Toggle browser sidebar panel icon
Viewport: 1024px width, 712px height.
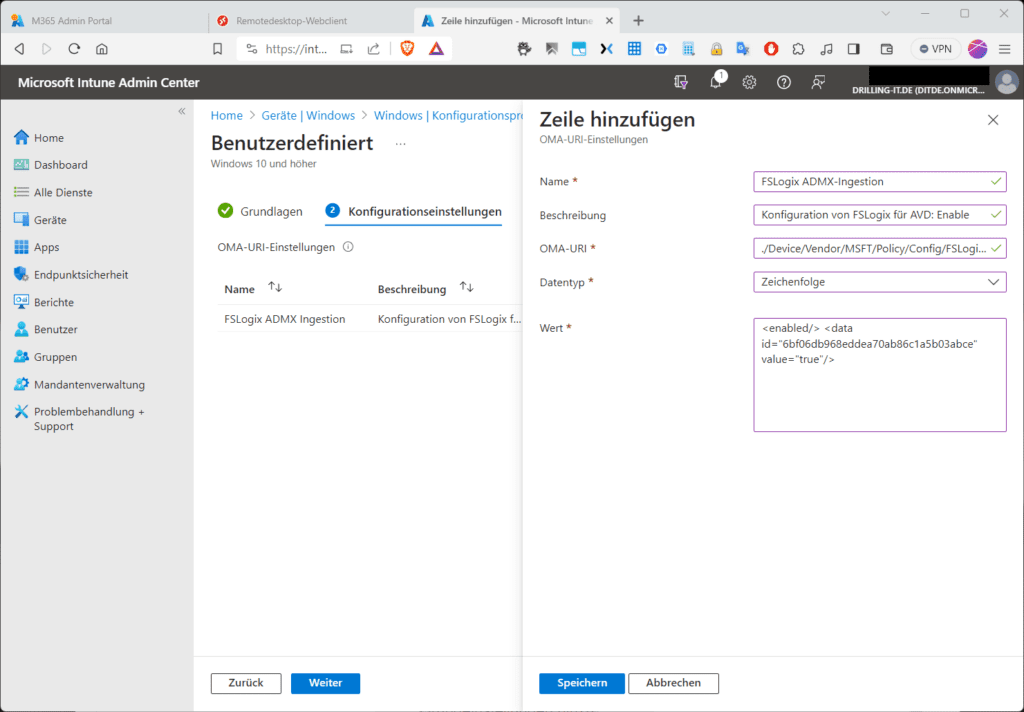pos(854,49)
